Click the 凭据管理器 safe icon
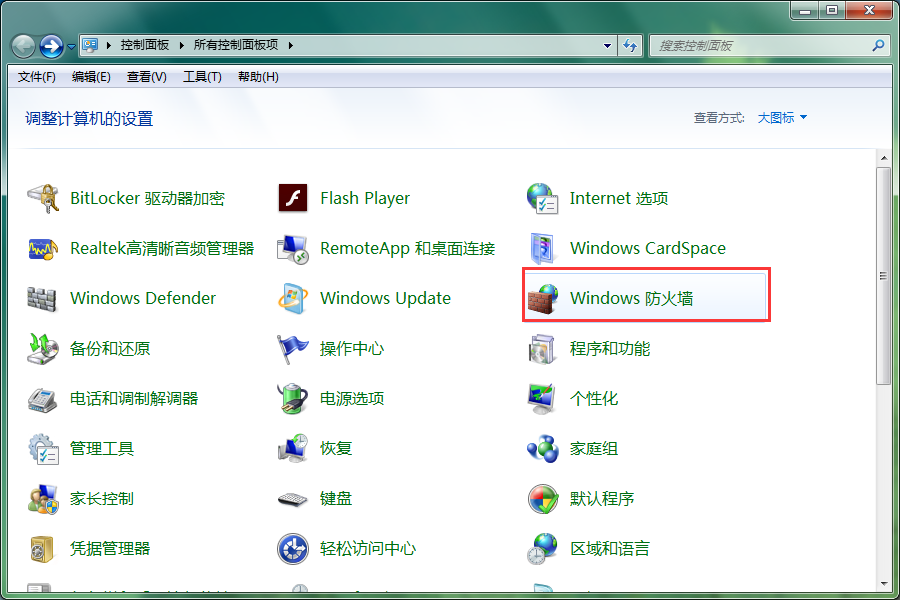The image size is (900, 600). pyautogui.click(x=42, y=549)
